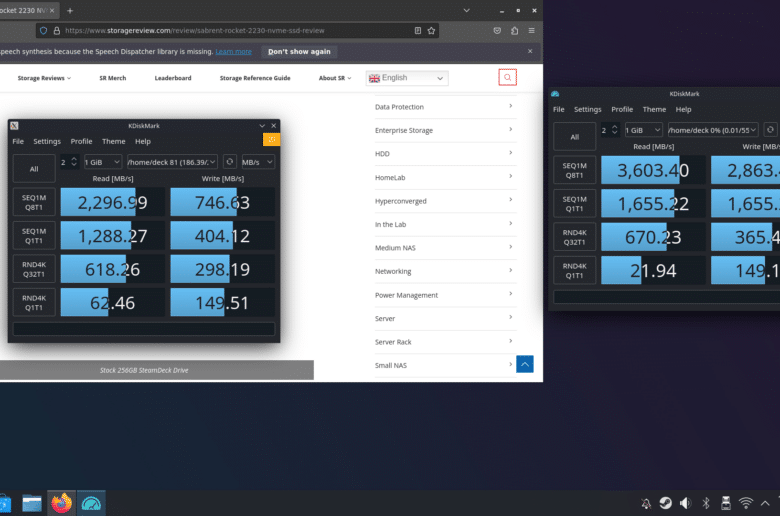The height and width of the screenshot is (516, 780).
Task: Run RND4K Q1T1 test in KDiskMark window
Action: [x=575, y=270]
